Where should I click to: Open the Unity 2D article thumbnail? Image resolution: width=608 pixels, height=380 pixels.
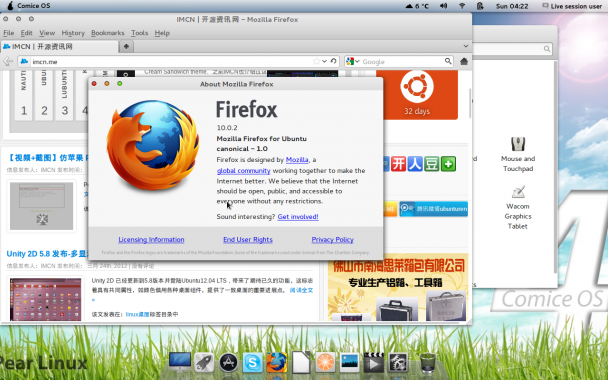[45, 299]
